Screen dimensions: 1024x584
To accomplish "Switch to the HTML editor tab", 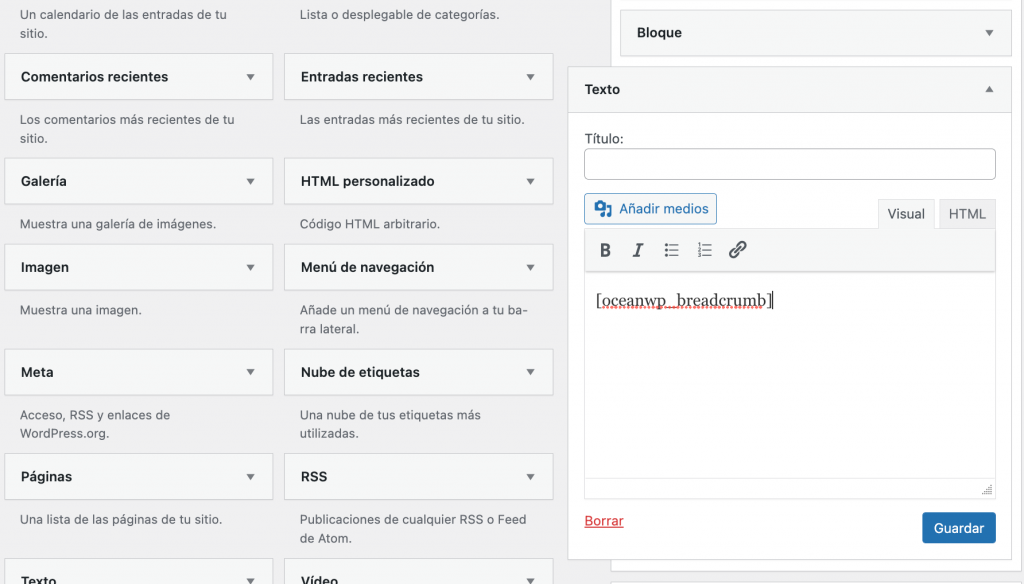I will 967,214.
